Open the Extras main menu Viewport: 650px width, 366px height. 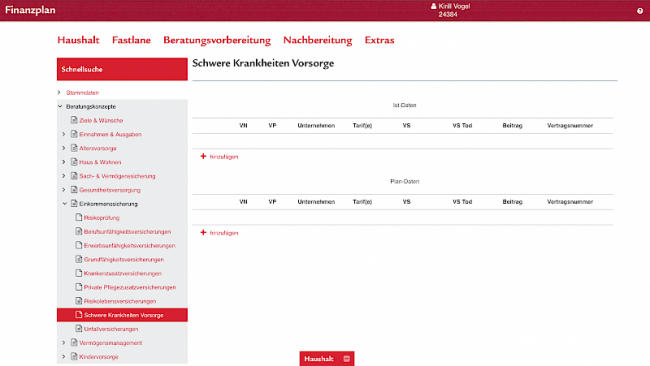[379, 40]
